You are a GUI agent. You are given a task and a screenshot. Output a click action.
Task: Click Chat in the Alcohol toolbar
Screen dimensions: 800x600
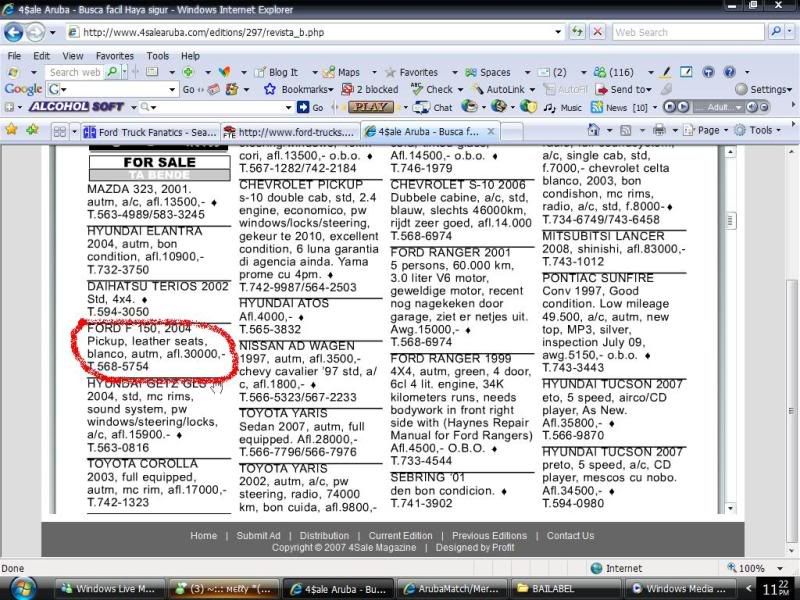click(x=434, y=107)
